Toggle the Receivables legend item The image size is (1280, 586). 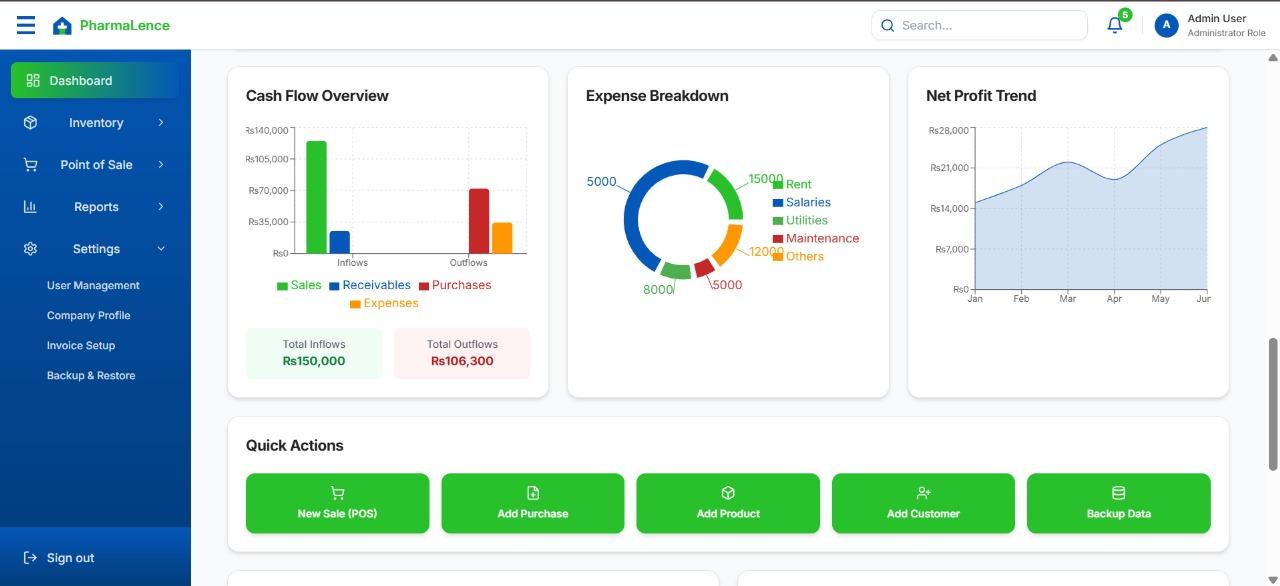click(x=369, y=286)
